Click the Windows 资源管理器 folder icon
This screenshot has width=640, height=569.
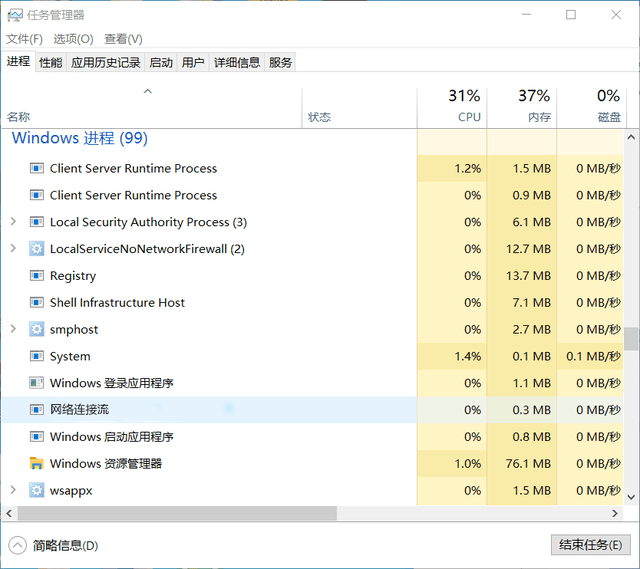click(37, 464)
